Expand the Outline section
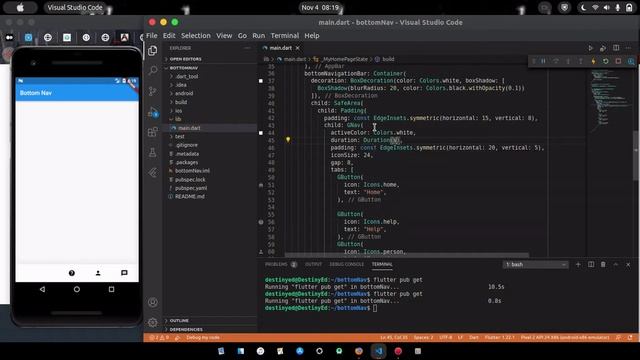The image size is (640, 360). point(210,320)
